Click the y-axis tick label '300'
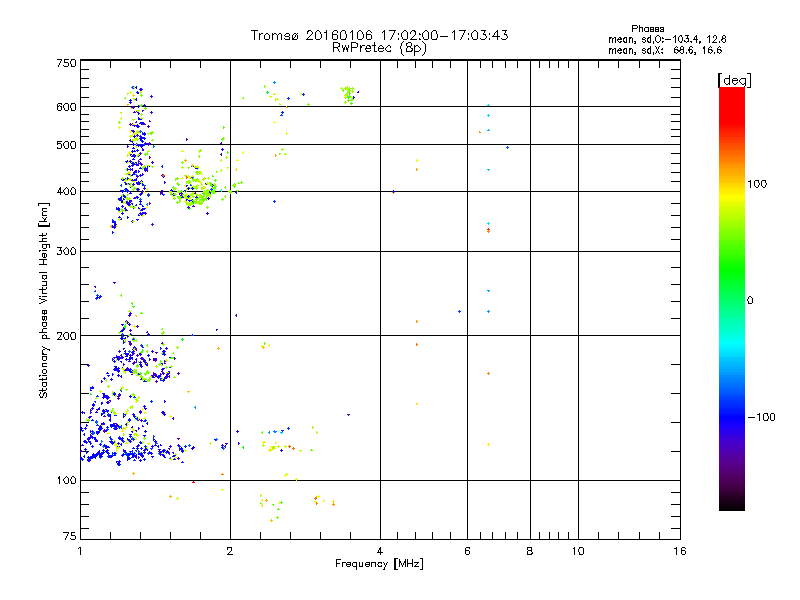The width and height of the screenshot is (800, 600). tap(66, 252)
